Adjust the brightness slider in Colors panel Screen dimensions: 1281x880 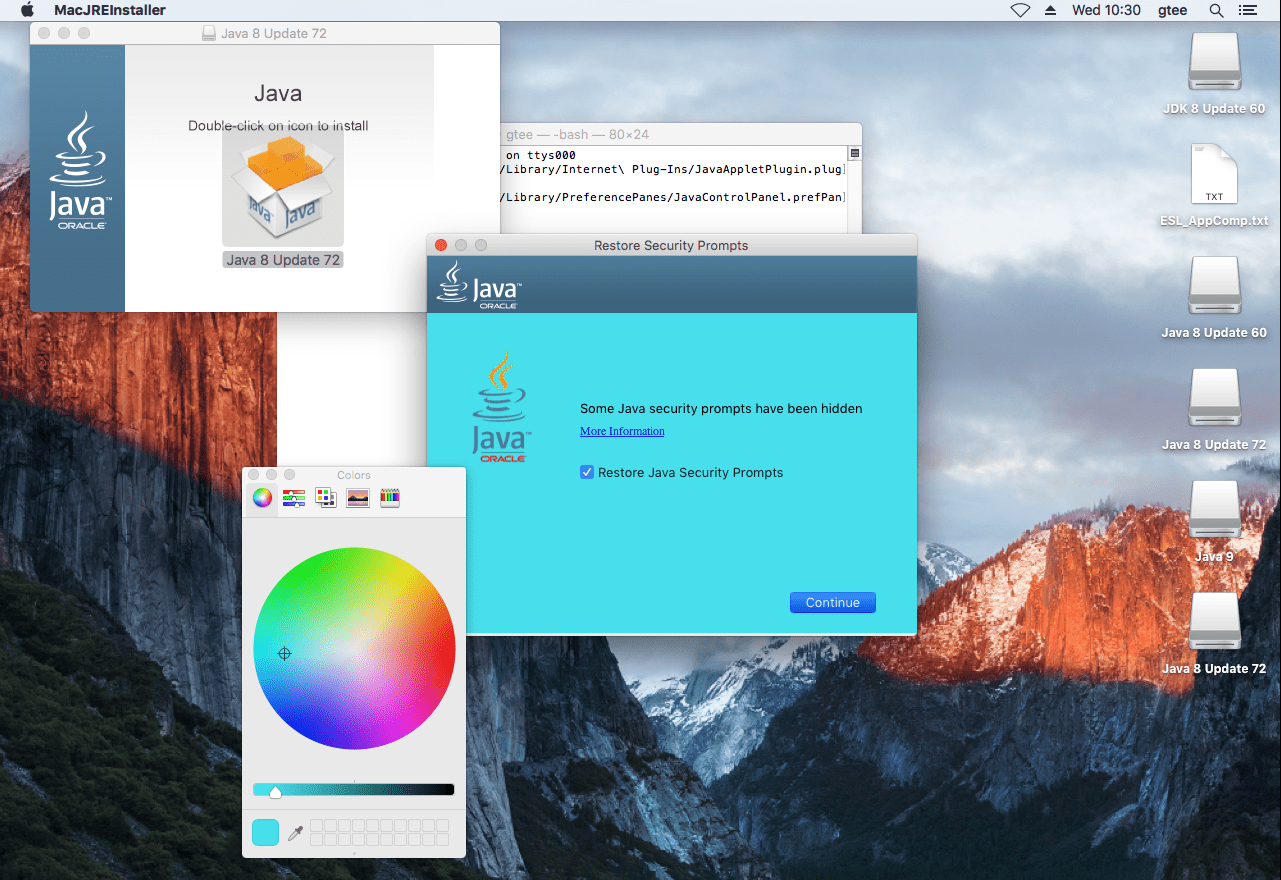(x=275, y=789)
